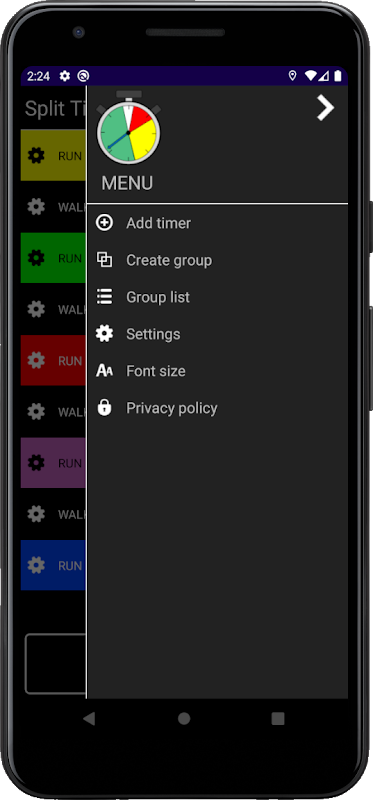
Task: Open gear on WALK timer below purple RUN
Action: 36,514
